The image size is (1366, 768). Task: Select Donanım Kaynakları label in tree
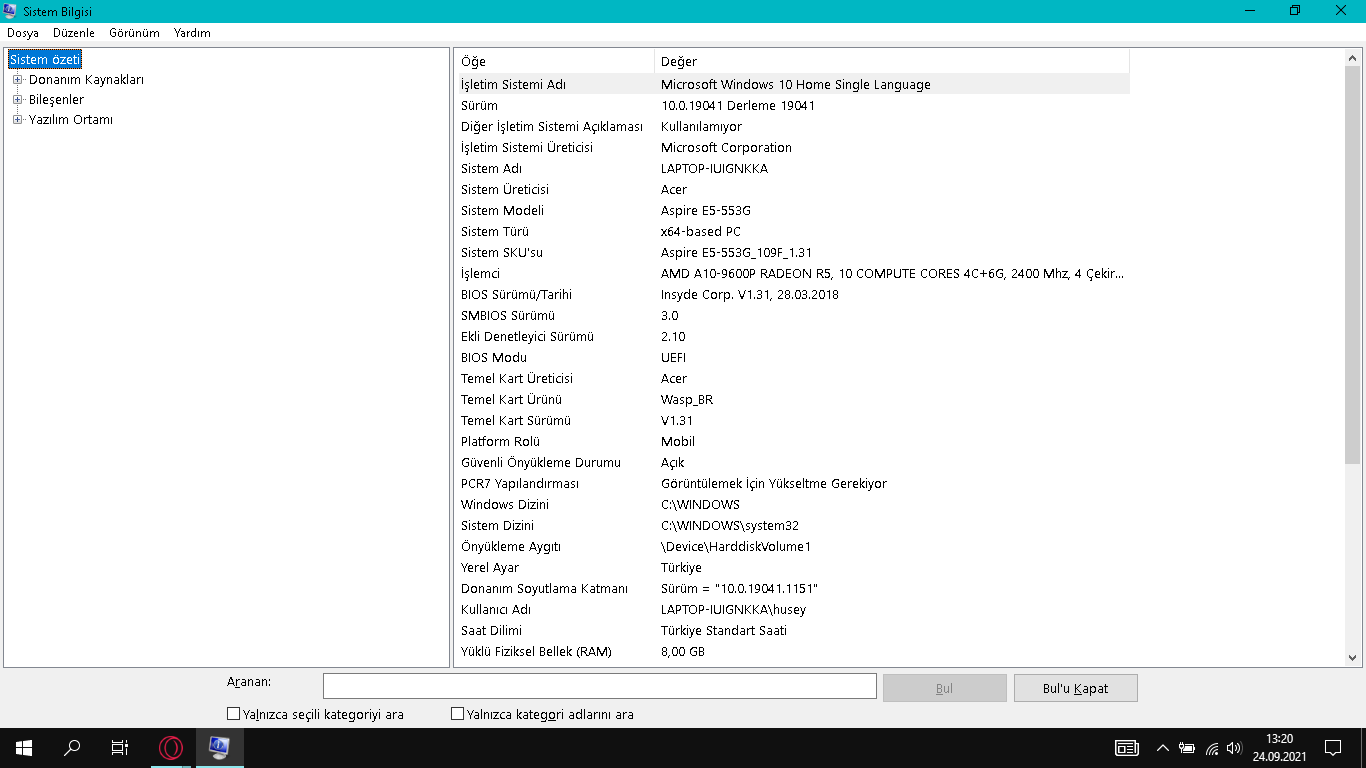coord(86,80)
